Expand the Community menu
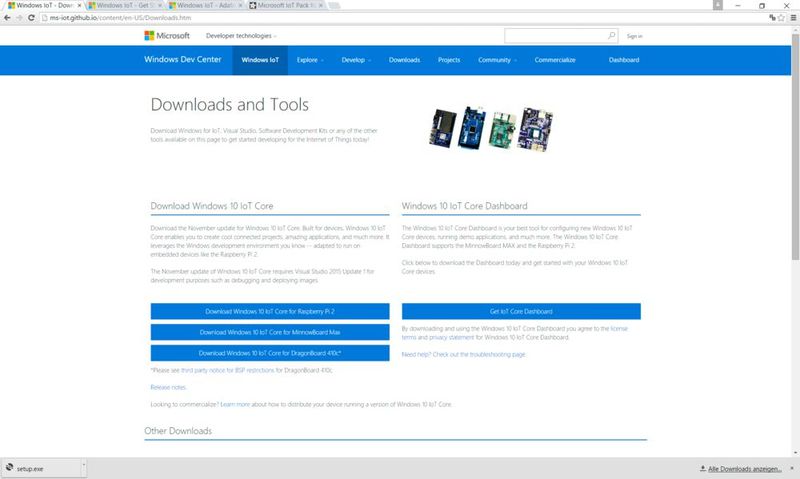800x479 pixels. tap(497, 60)
